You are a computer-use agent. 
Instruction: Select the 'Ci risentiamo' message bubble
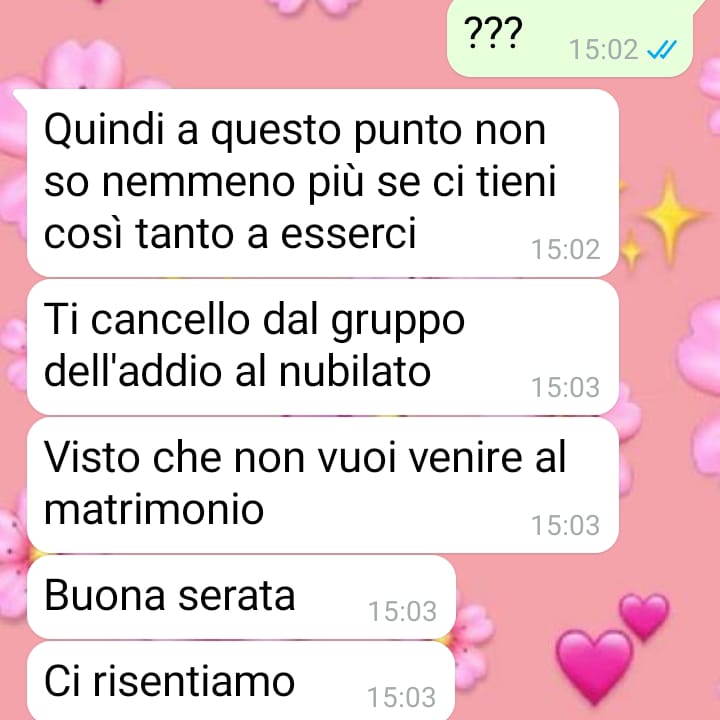click(242, 681)
